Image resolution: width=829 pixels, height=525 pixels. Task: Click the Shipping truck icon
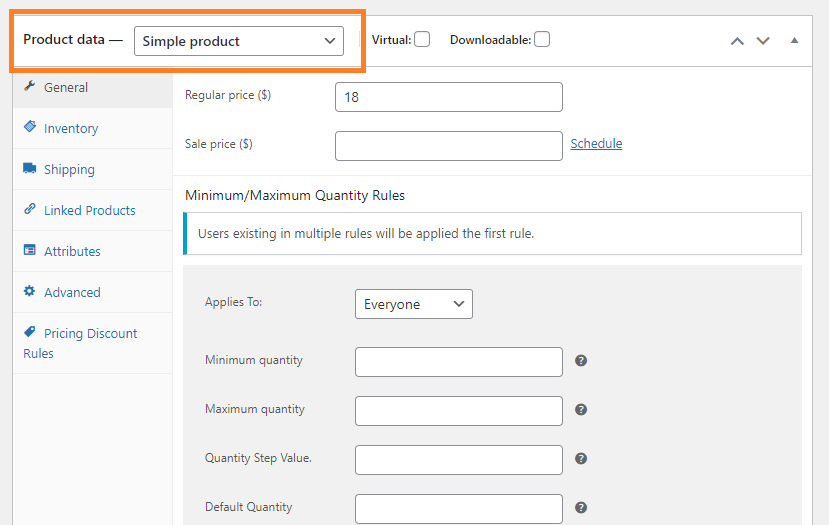(30, 168)
